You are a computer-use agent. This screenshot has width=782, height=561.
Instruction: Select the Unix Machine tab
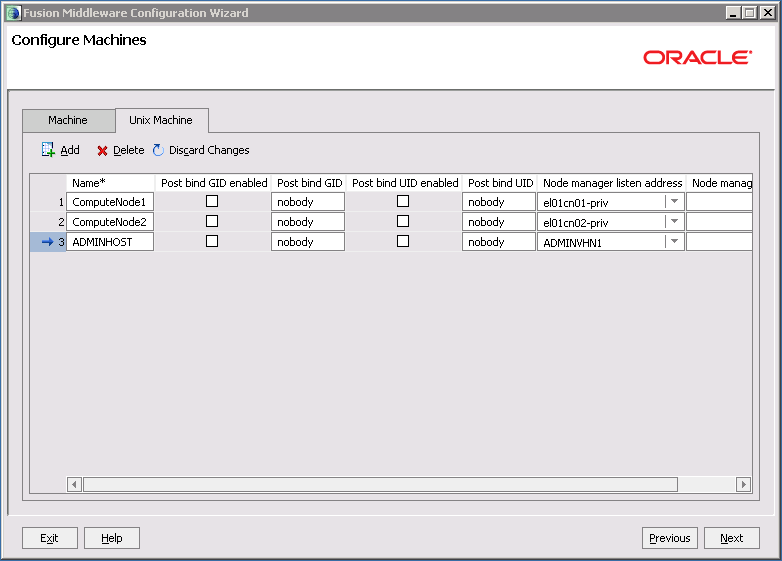click(x=162, y=120)
